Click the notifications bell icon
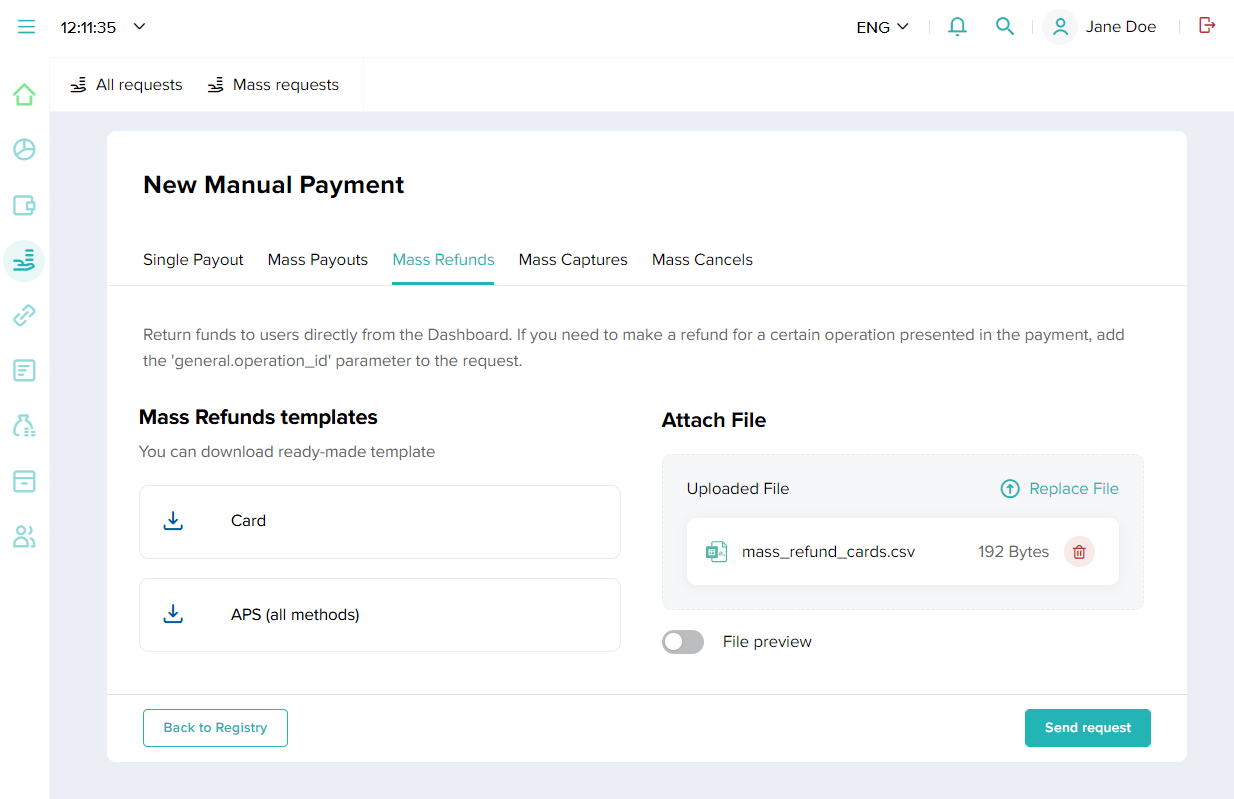The width and height of the screenshot is (1234, 799). (x=957, y=27)
